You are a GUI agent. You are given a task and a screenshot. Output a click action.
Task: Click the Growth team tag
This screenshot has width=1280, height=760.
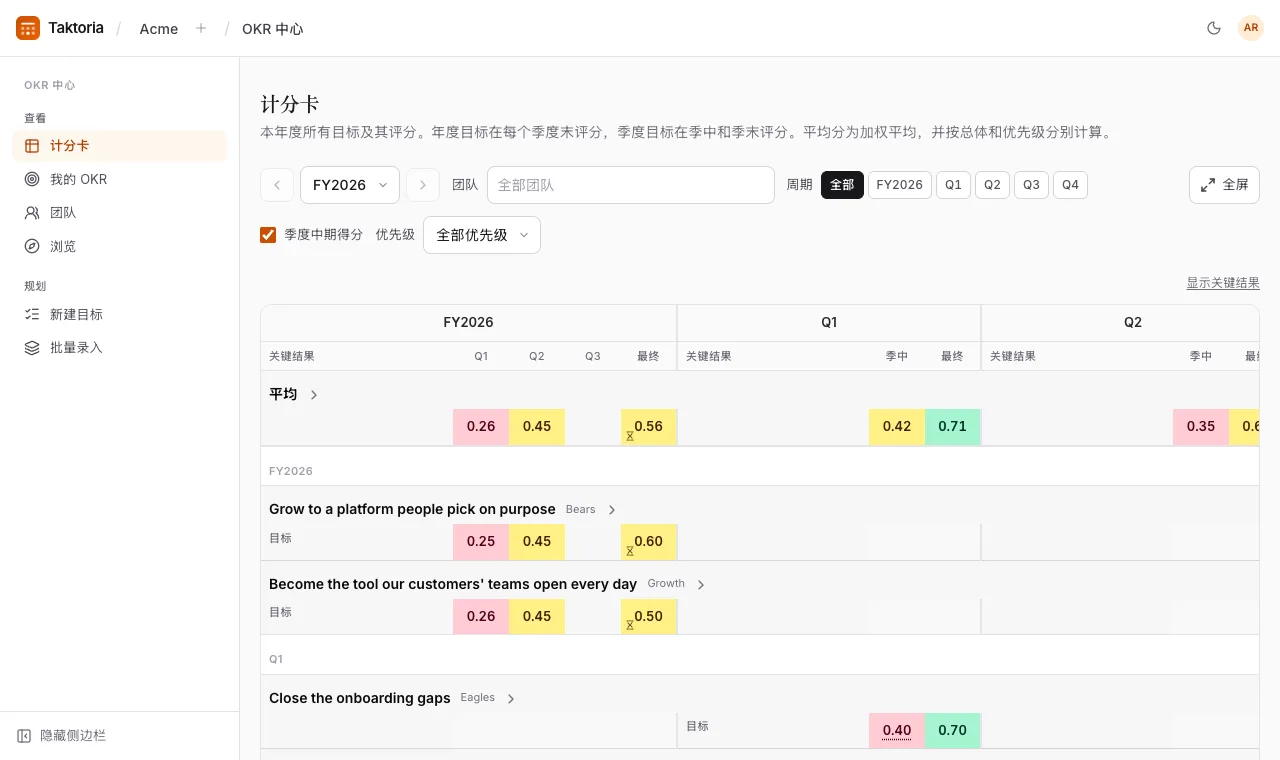[x=666, y=584]
